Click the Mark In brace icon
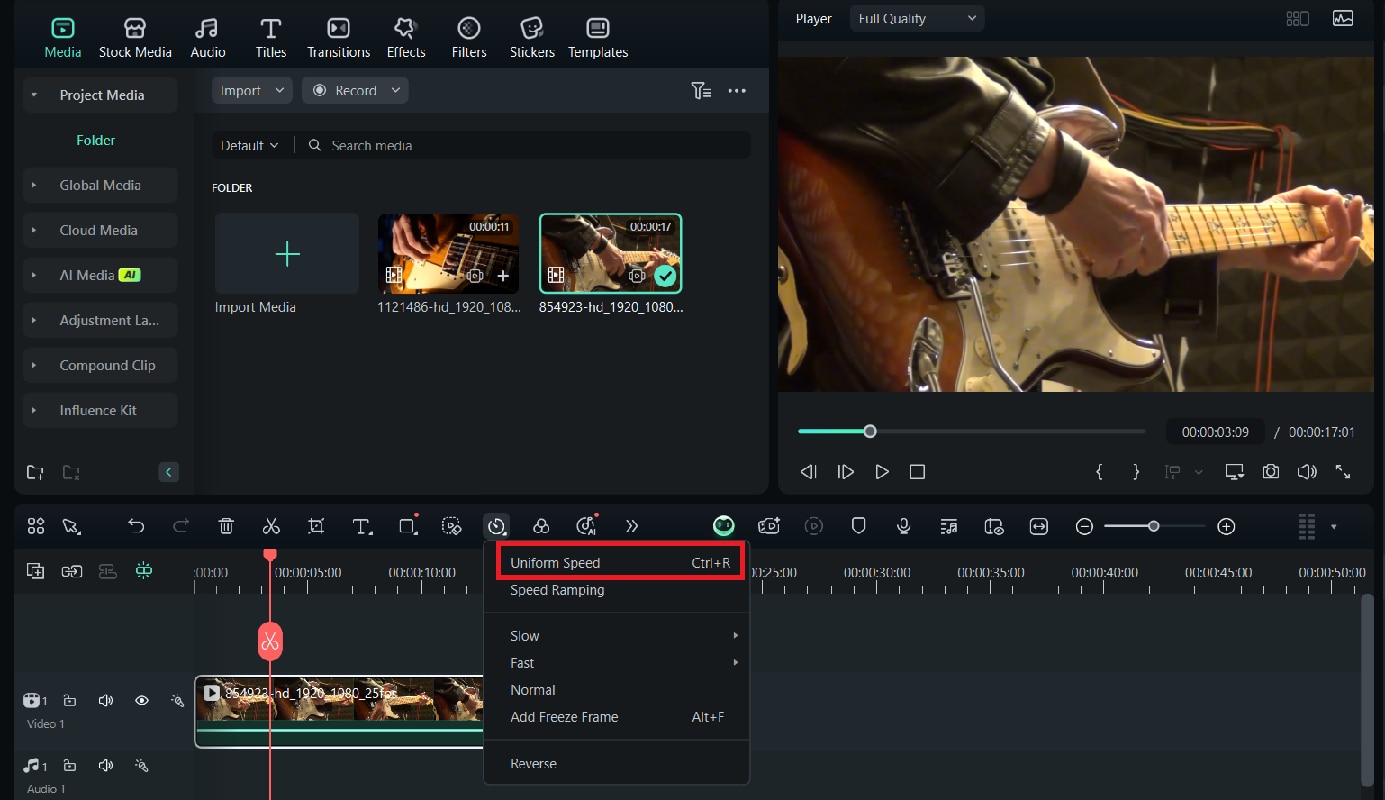This screenshot has height=800, width=1385. (1099, 472)
